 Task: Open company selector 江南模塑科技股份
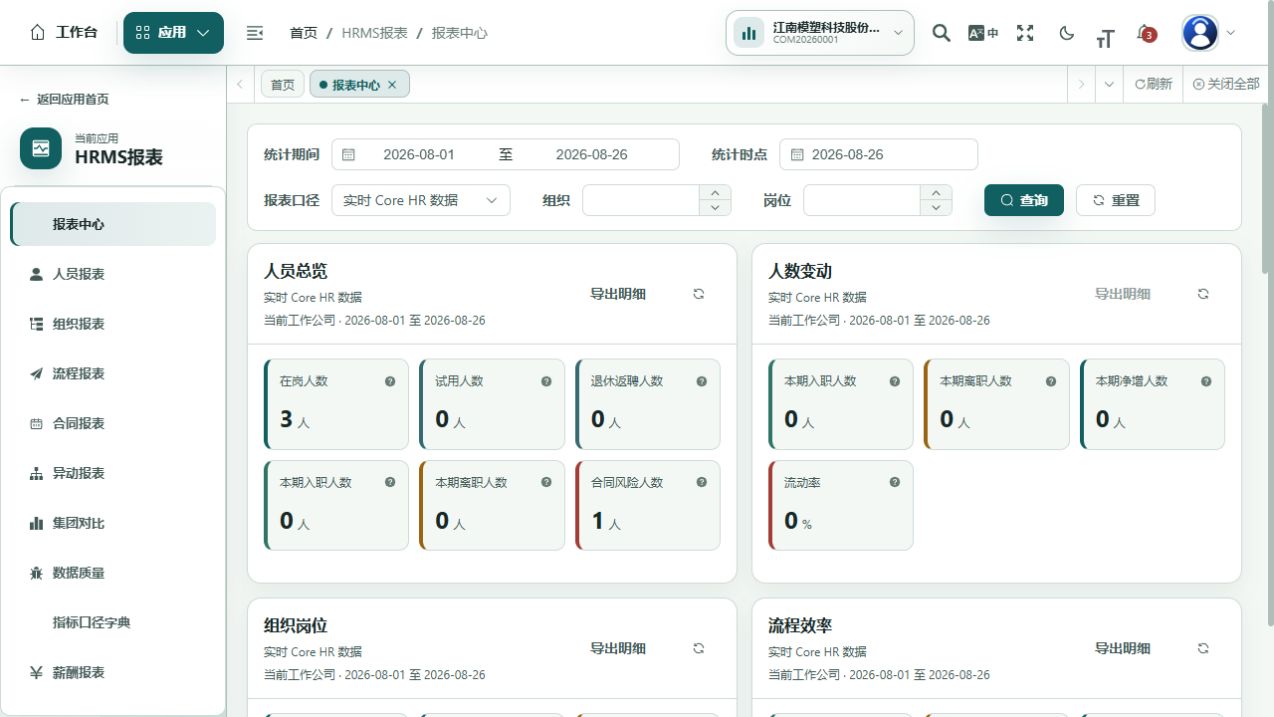820,33
